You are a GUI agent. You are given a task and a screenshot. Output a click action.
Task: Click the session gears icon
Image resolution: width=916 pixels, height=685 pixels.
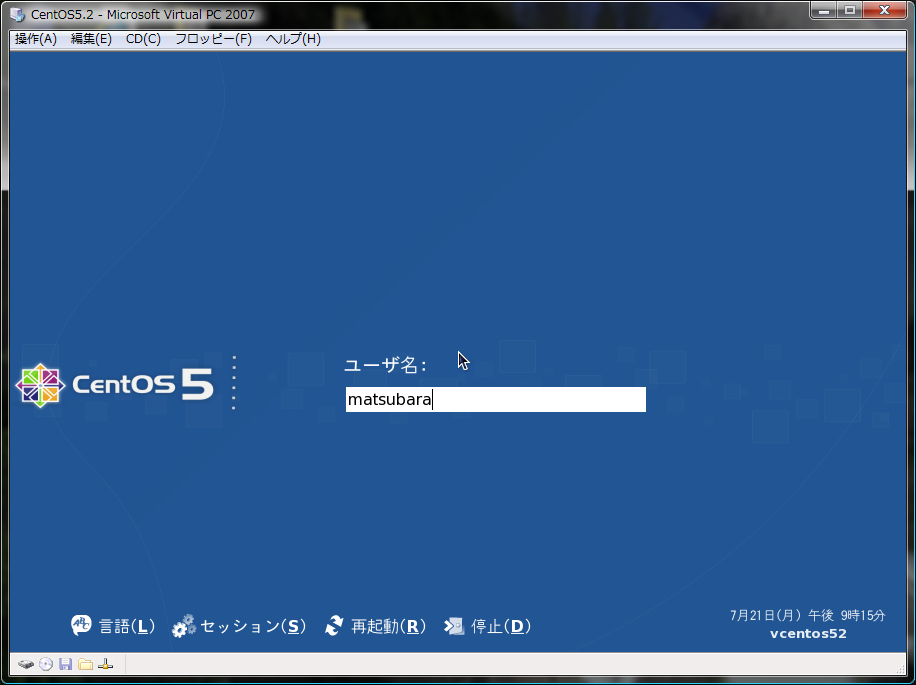coord(184,626)
